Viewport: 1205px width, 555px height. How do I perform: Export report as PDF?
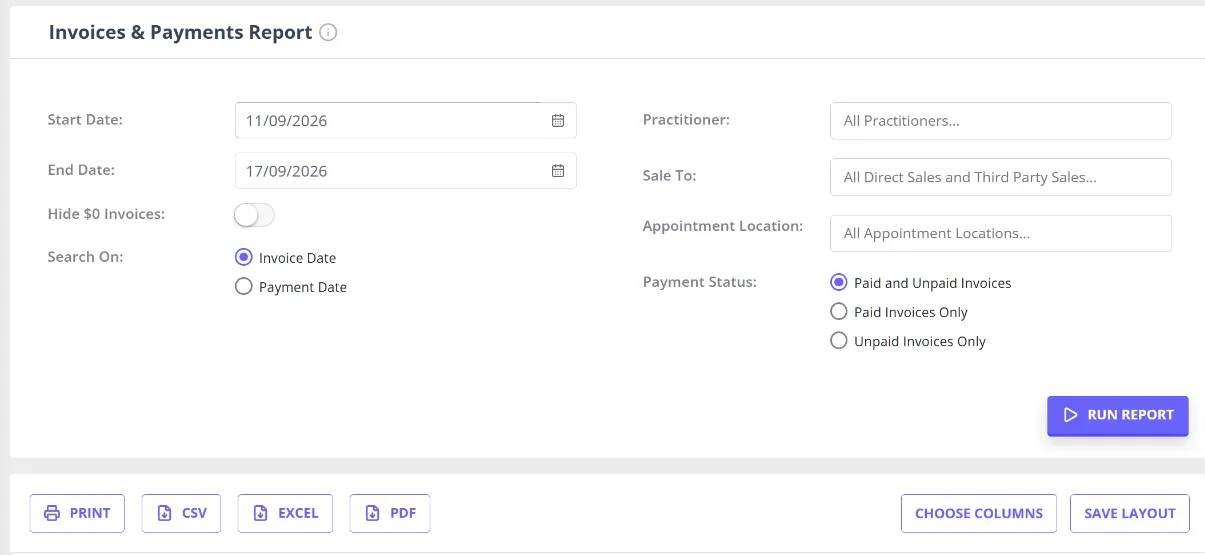coord(390,513)
